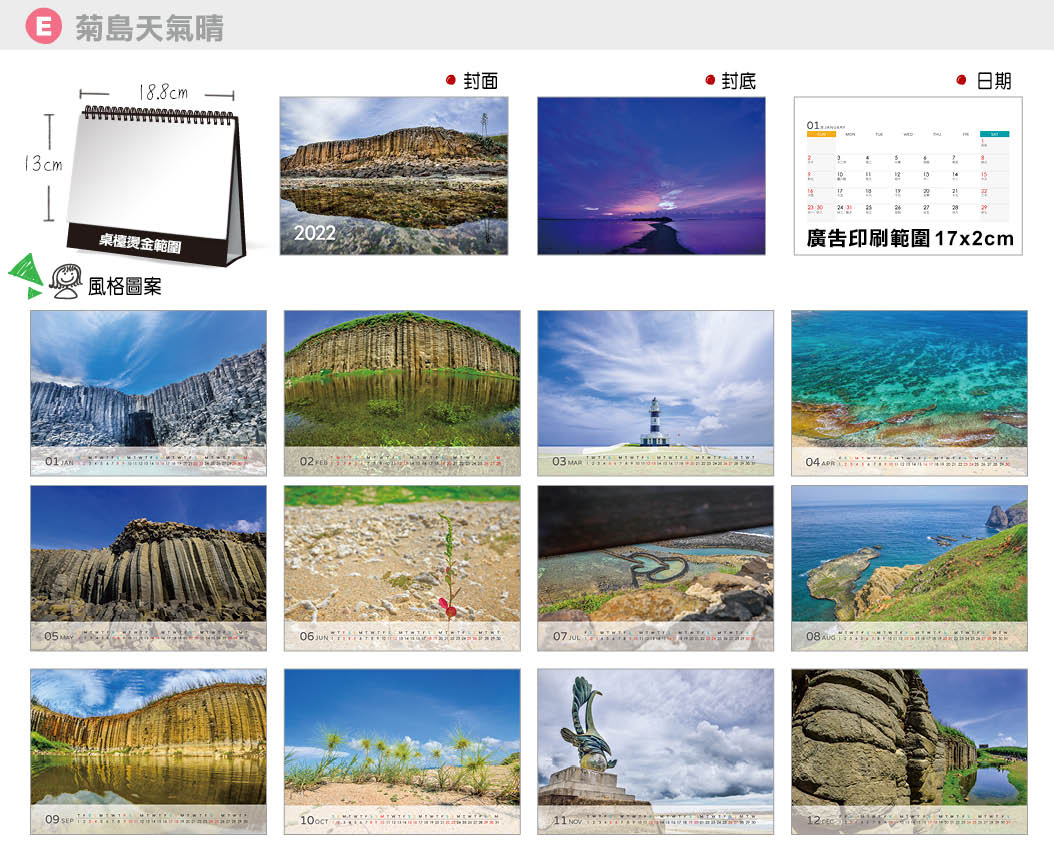The height and width of the screenshot is (855, 1054).
Task: Select the 07 JUL heart stone weir photo
Action: tap(655, 560)
